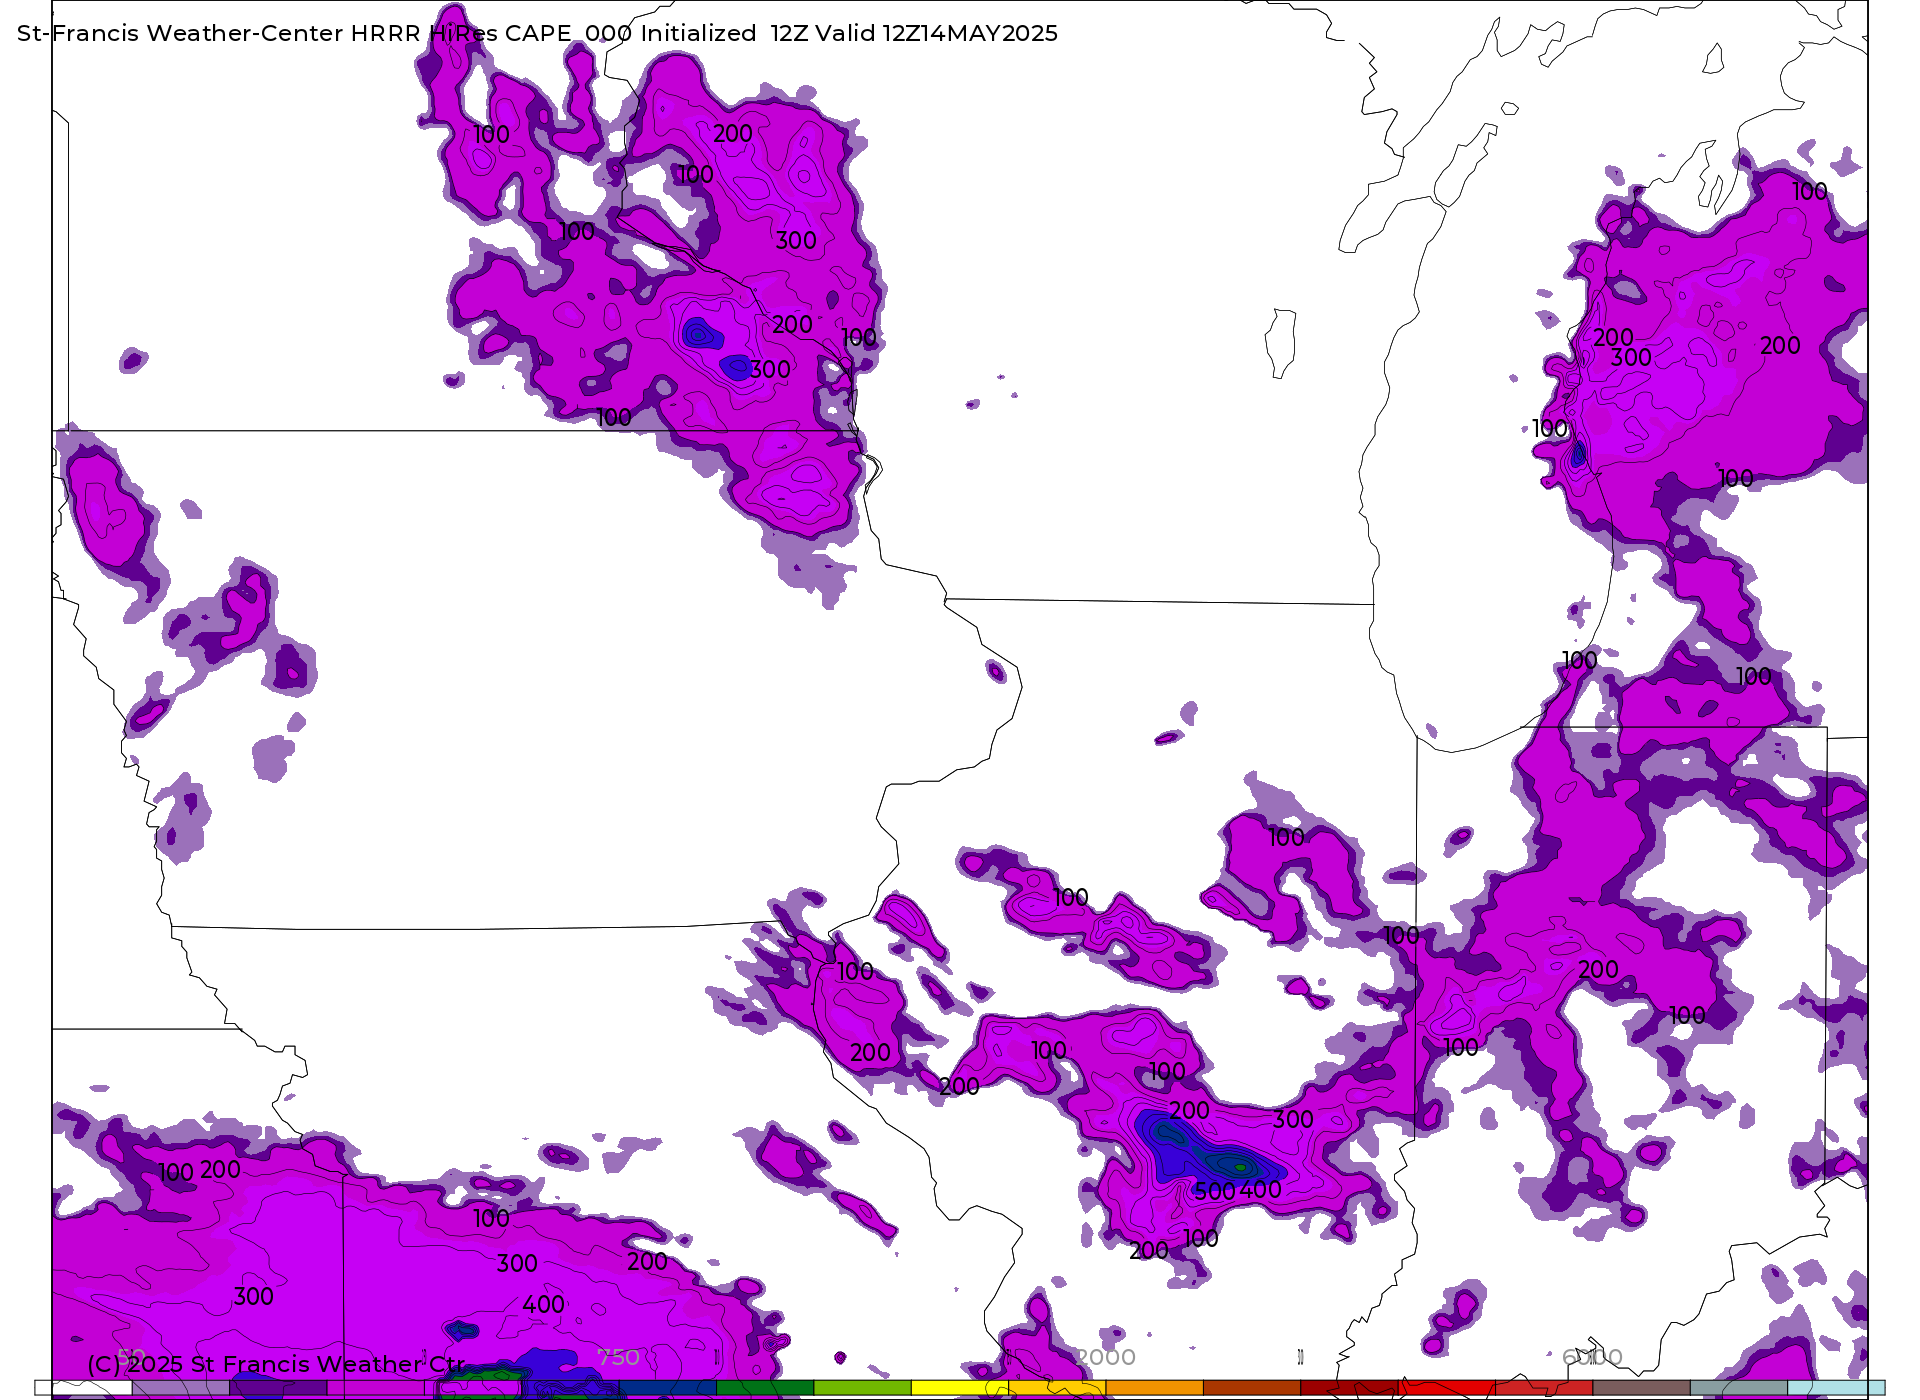Click the 2000 color bar scale label
Screen dimensions: 1920x1400
pyautogui.click(x=1105, y=1357)
